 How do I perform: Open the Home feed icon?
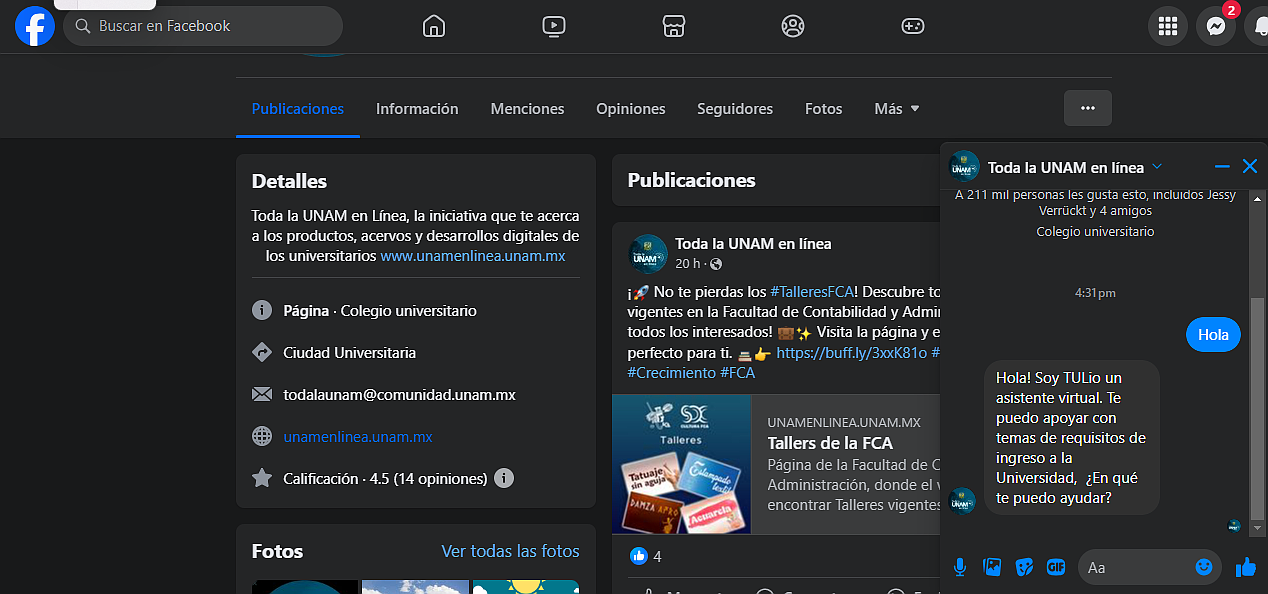[x=433, y=26]
